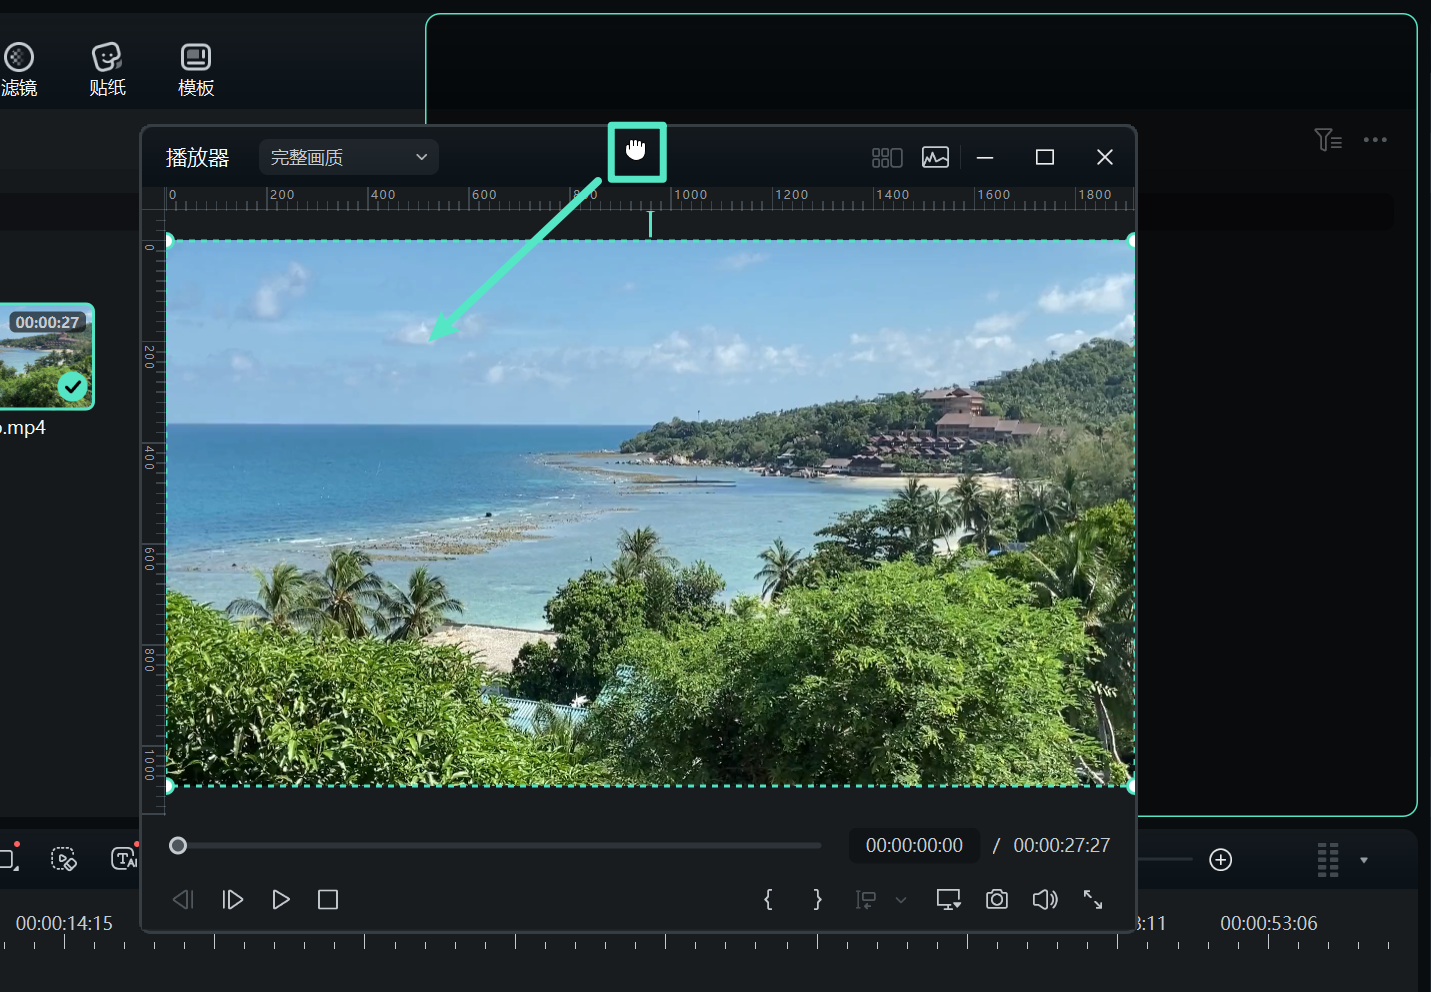Image resolution: width=1431 pixels, height=992 pixels.
Task: Click the current timecode 00:00:00:00 field
Action: (x=914, y=846)
